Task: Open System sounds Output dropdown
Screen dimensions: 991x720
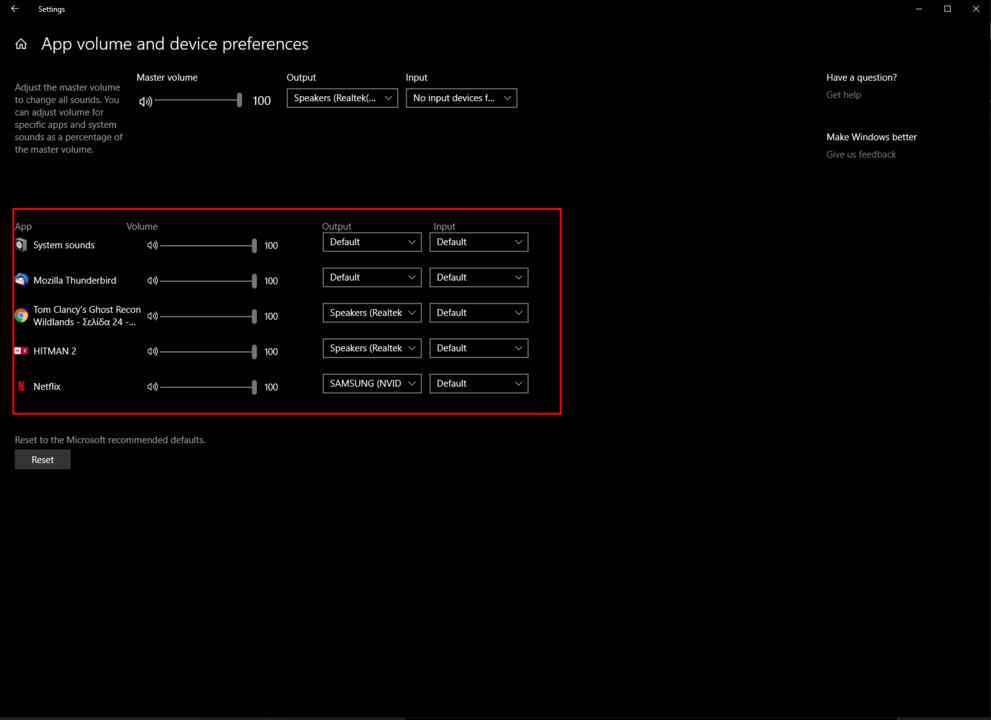Action: [372, 242]
